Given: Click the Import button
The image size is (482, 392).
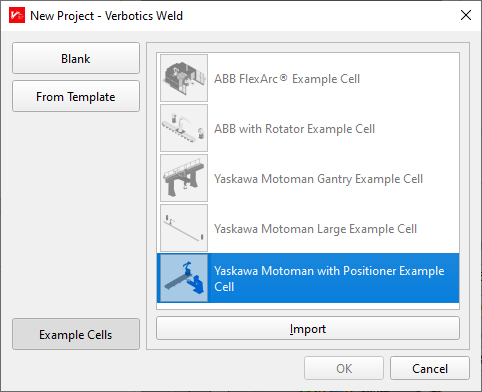Looking at the screenshot, I should [x=308, y=329].
